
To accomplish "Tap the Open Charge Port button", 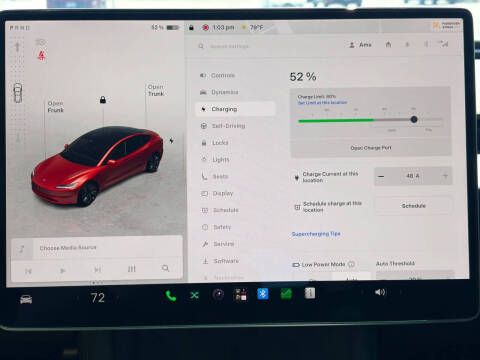I will [x=371, y=148].
